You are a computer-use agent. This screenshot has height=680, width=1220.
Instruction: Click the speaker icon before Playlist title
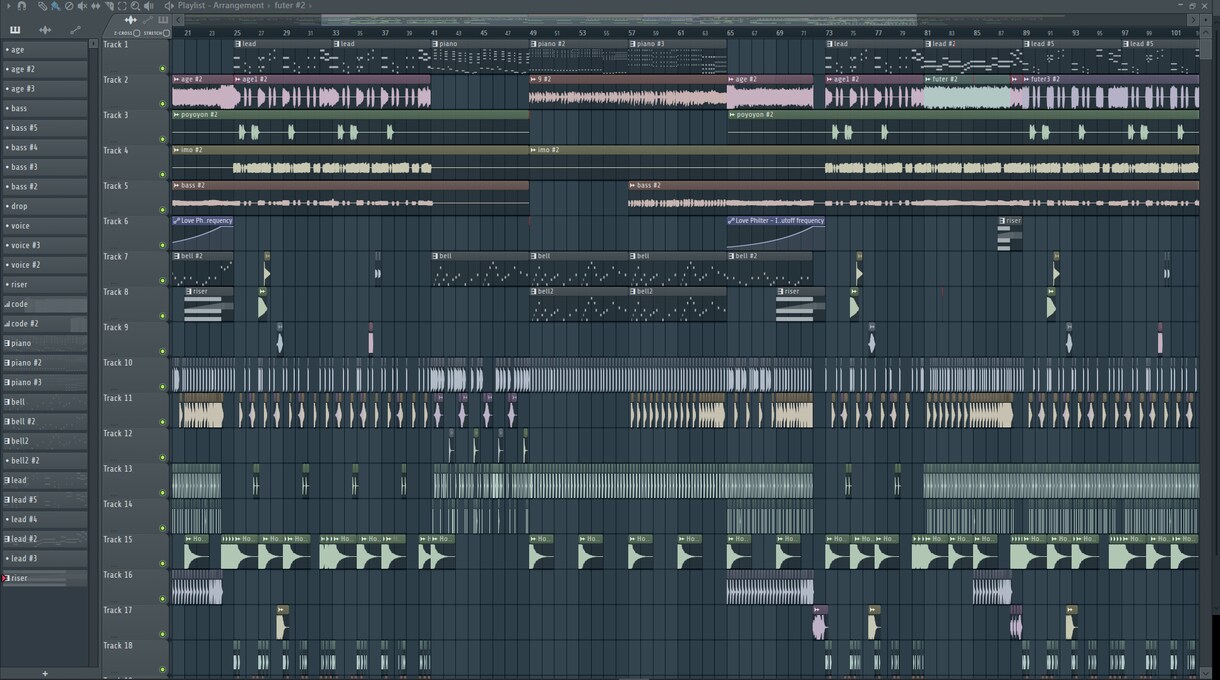pos(169,6)
